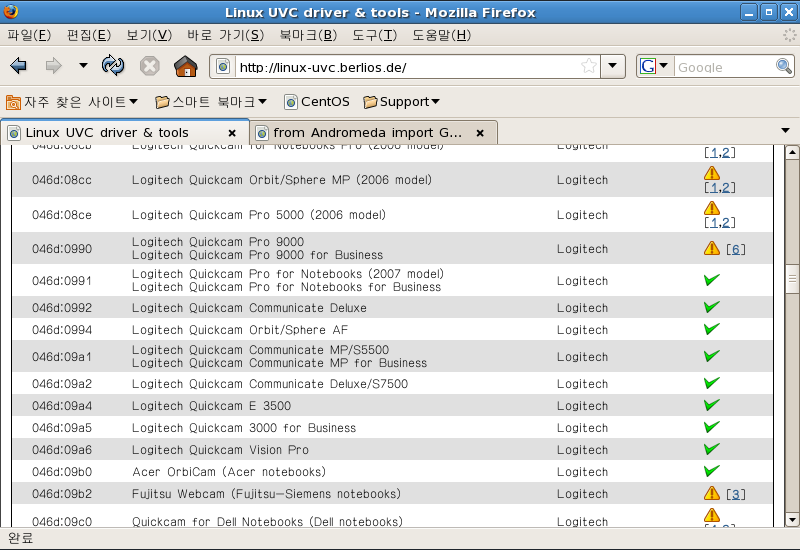Click green check for Quickcam Communicate Deluxe
This screenshot has height=550, width=800.
tap(712, 307)
